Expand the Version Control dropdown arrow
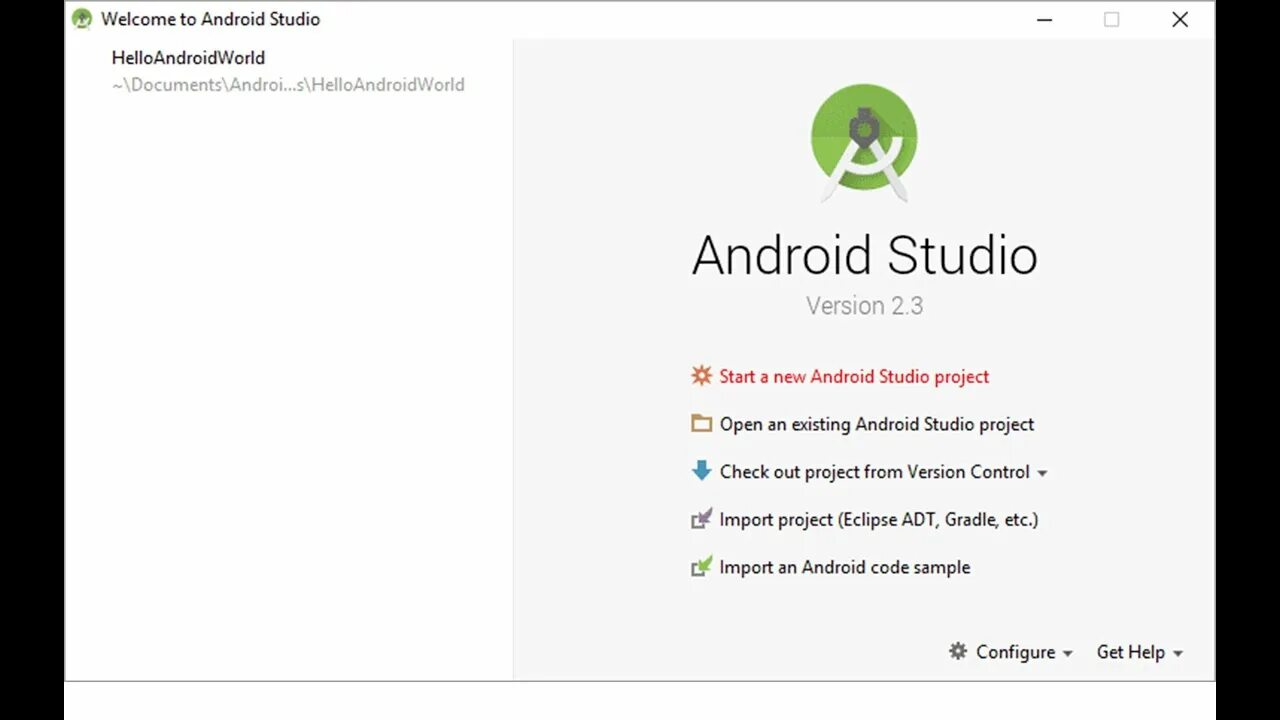Viewport: 1280px width, 720px height. pos(1042,473)
